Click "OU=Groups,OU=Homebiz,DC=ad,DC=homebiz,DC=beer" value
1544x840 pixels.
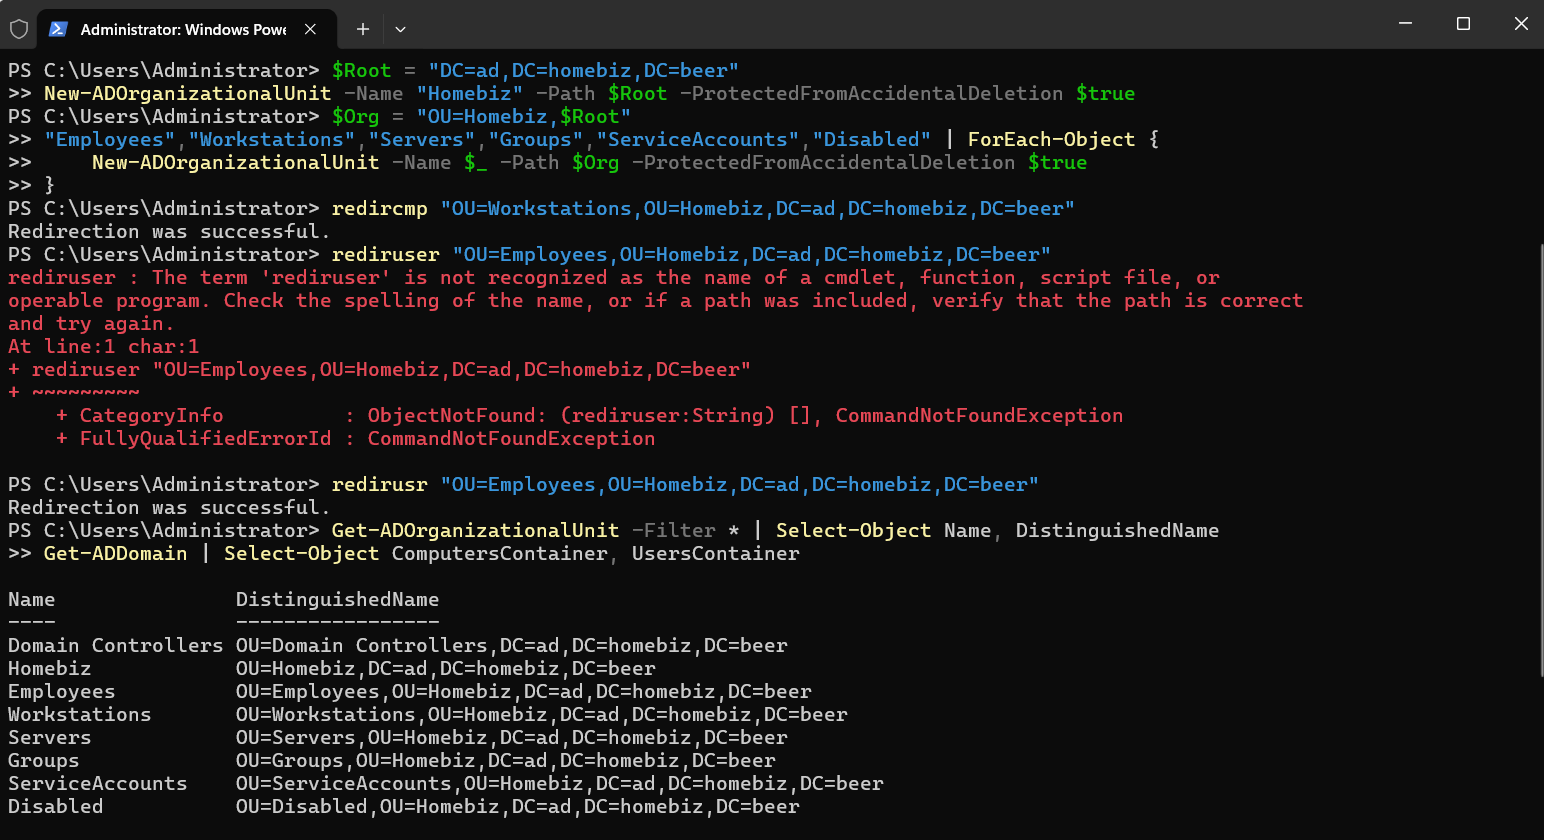click(506, 760)
